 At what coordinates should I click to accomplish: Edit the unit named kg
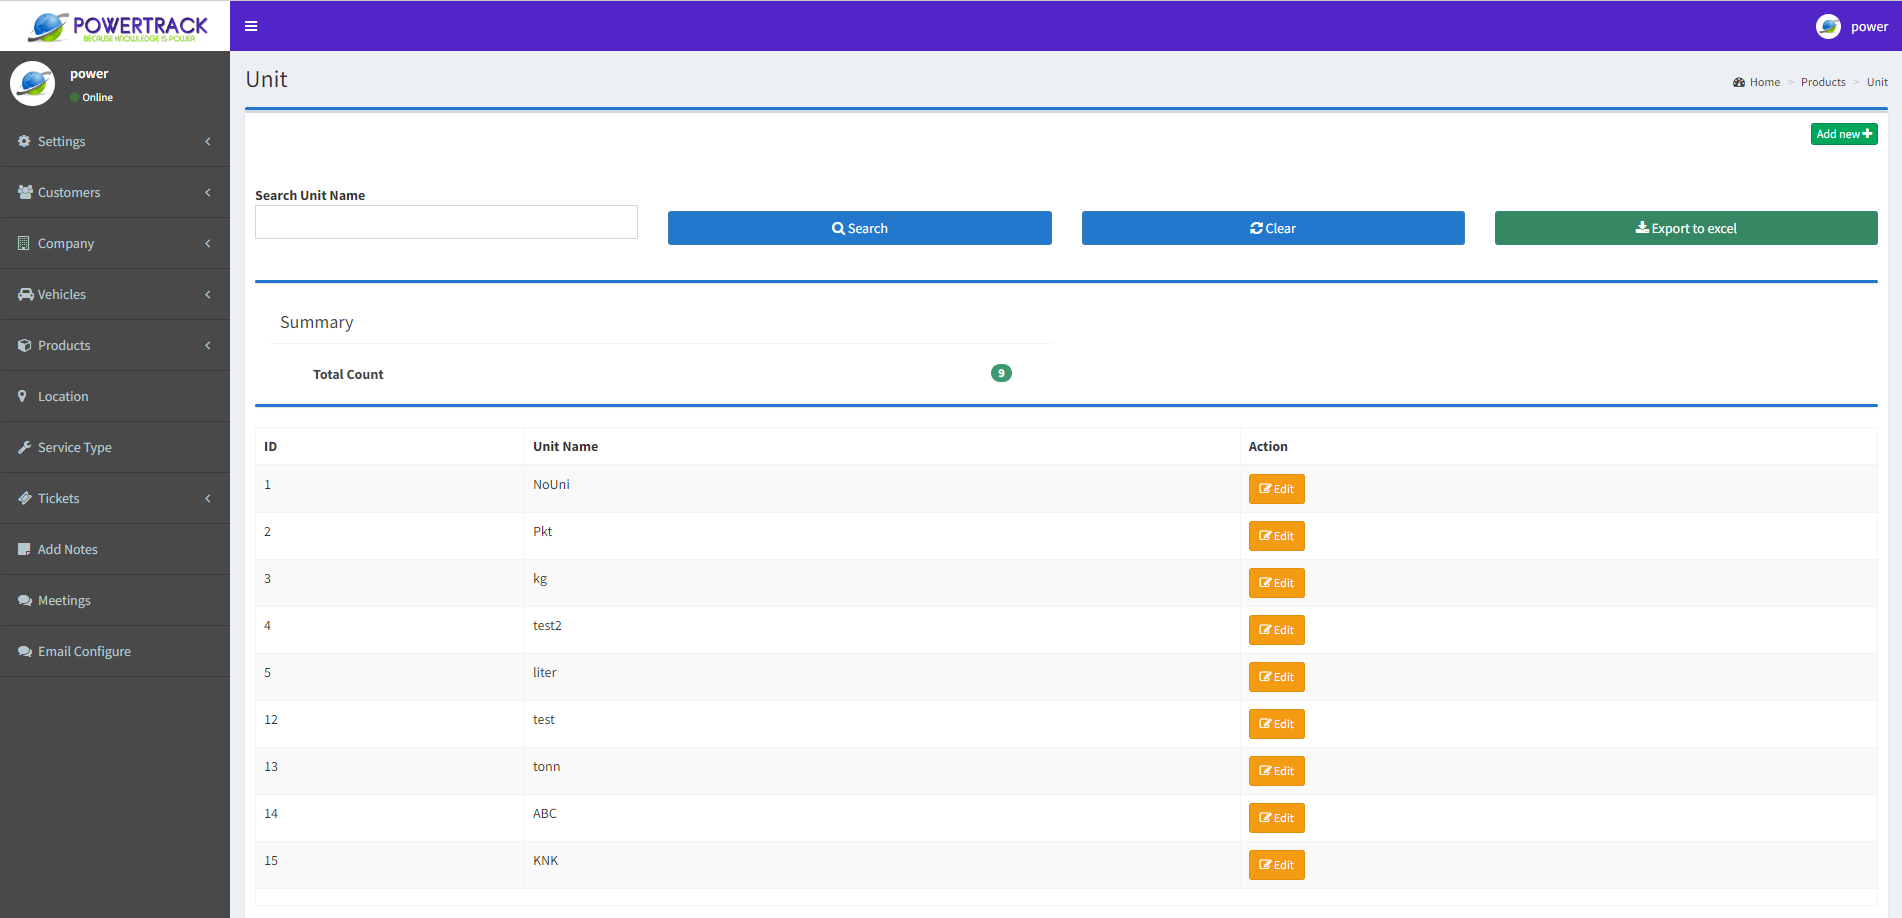click(1276, 583)
